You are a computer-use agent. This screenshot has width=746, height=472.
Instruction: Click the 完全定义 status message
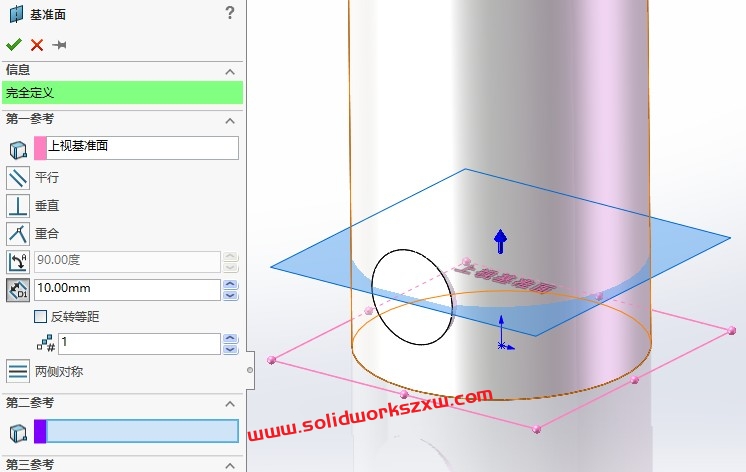tap(122, 92)
